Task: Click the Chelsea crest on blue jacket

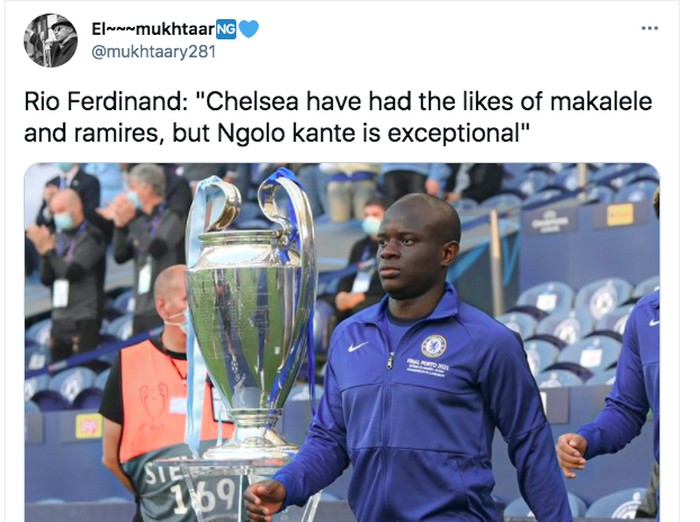Action: pos(433,346)
